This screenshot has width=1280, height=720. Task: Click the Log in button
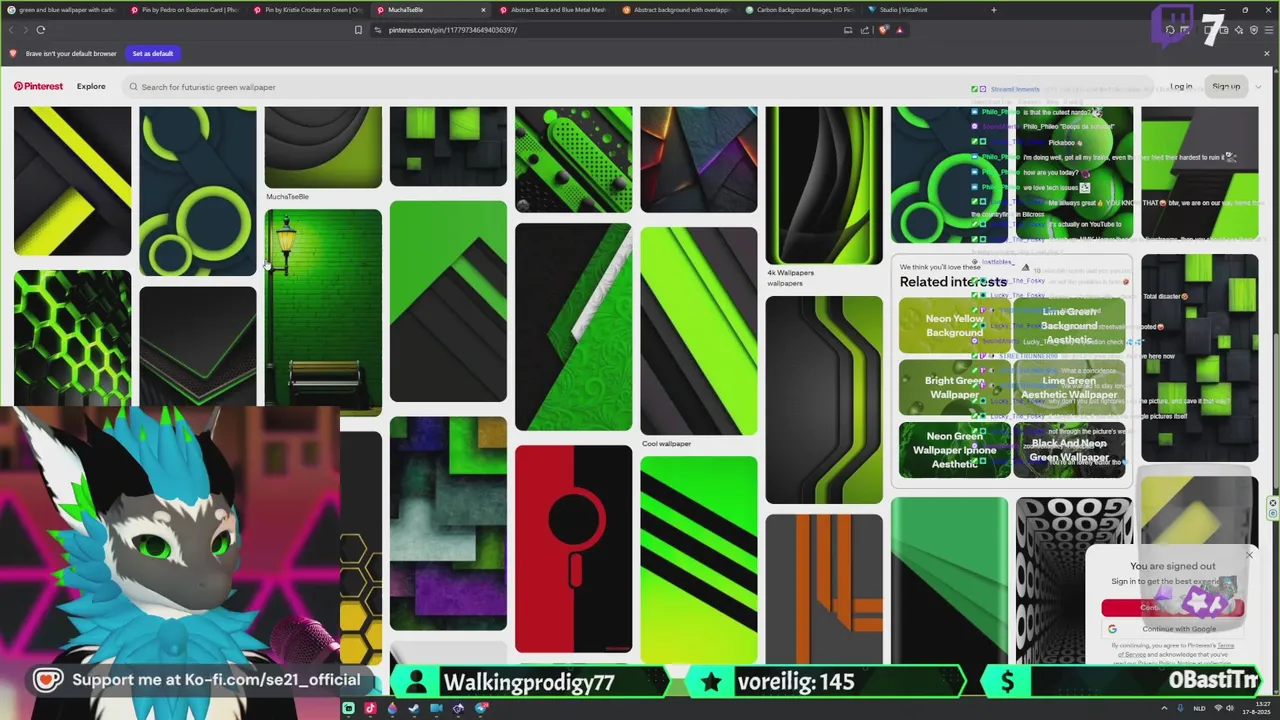(1181, 87)
